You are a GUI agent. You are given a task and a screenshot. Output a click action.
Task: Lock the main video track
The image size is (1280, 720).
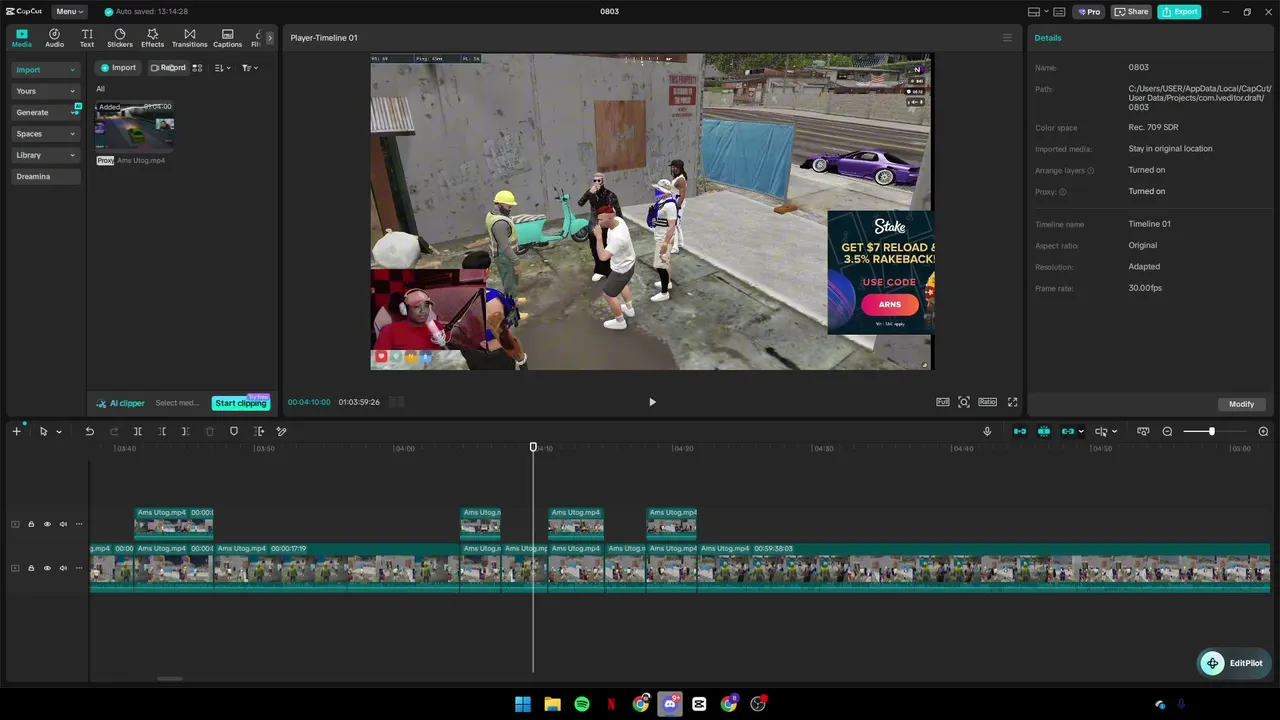pyautogui.click(x=31, y=568)
